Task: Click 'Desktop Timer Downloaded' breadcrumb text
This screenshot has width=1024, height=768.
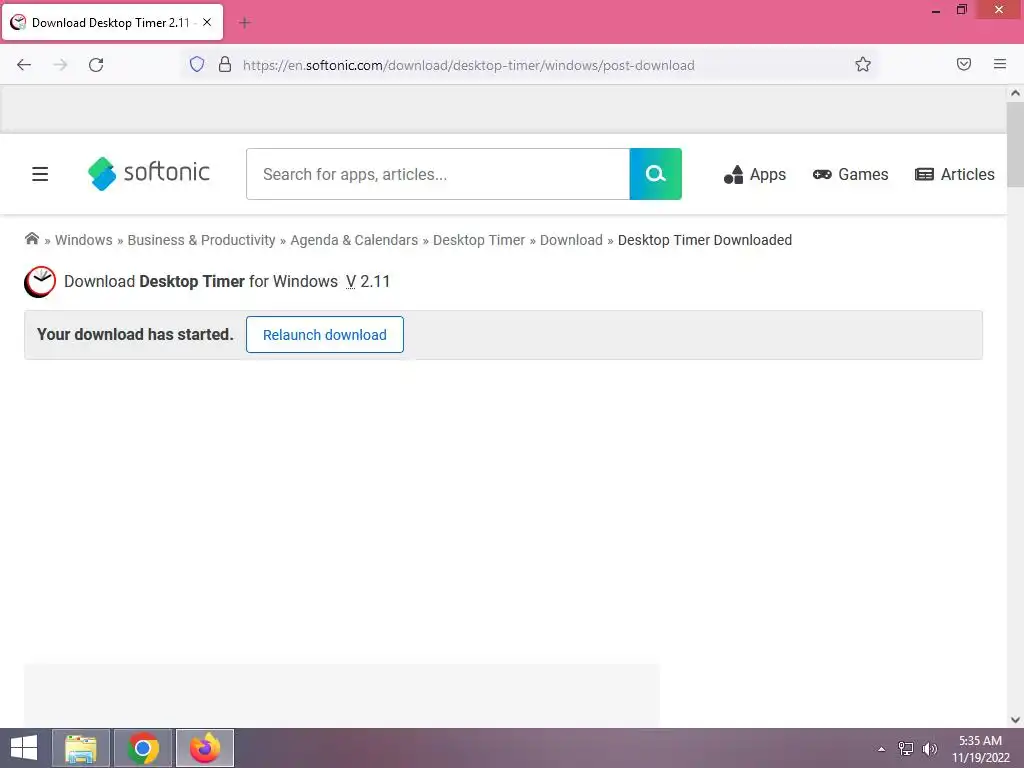Action: [x=705, y=240]
